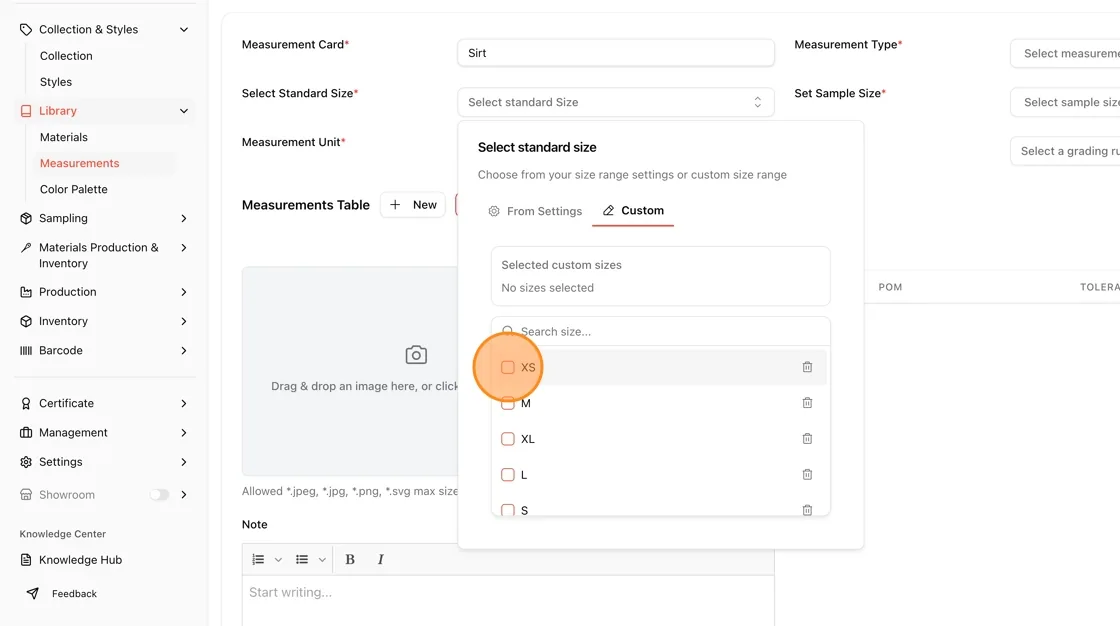The width and height of the screenshot is (1120, 626).
Task: Open Measurements under Library
Action: [x=79, y=163]
